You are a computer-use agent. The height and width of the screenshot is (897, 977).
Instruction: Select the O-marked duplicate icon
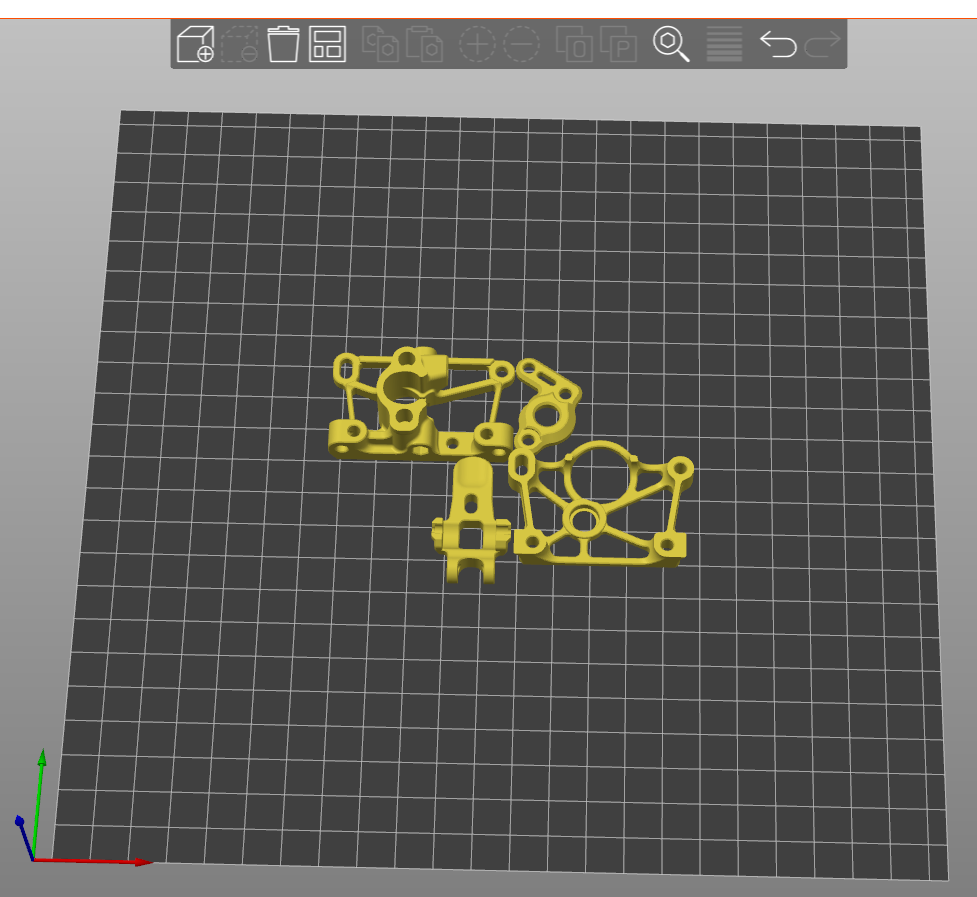576,45
